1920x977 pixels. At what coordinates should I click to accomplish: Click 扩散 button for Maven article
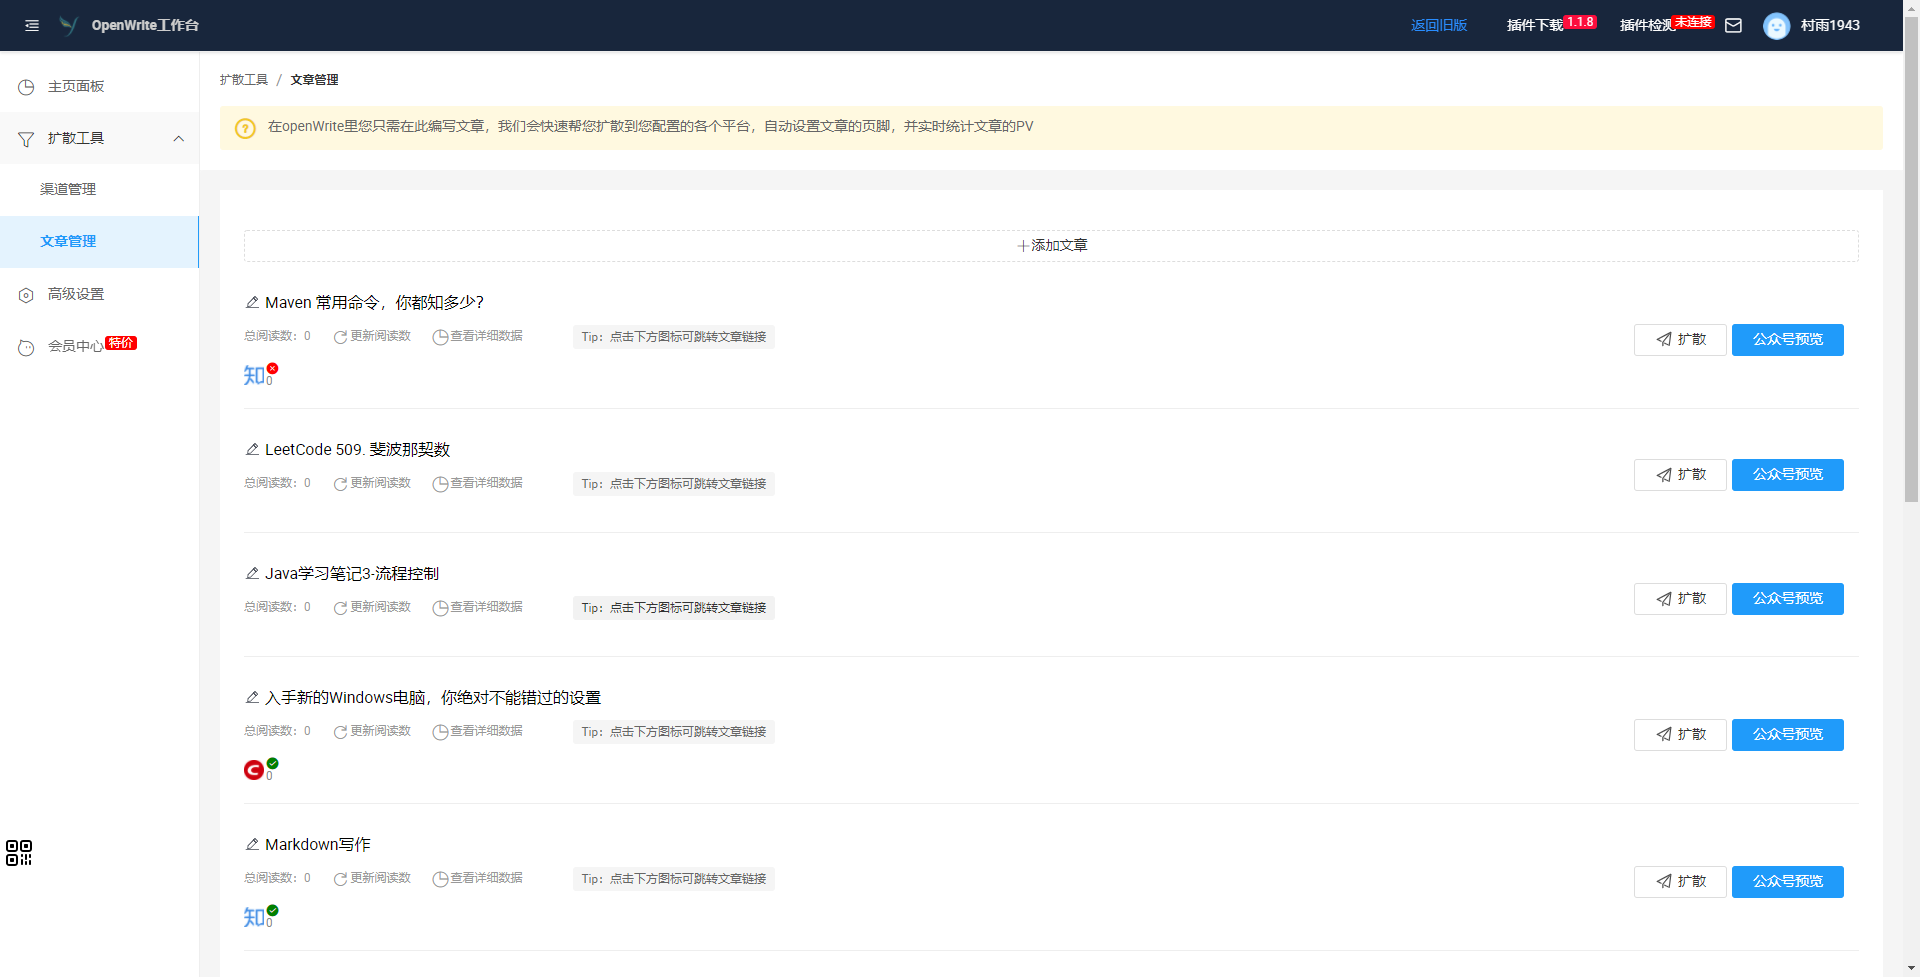(x=1680, y=340)
